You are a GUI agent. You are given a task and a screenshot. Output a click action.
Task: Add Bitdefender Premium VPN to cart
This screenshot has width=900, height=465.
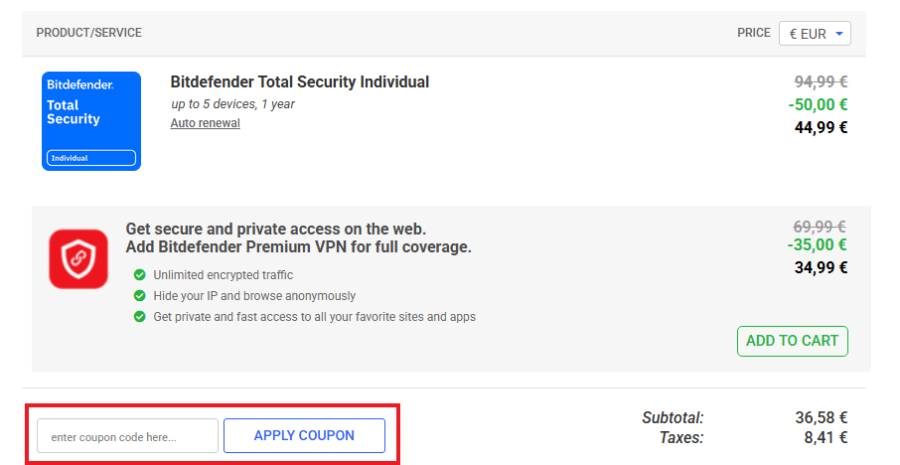(x=792, y=341)
